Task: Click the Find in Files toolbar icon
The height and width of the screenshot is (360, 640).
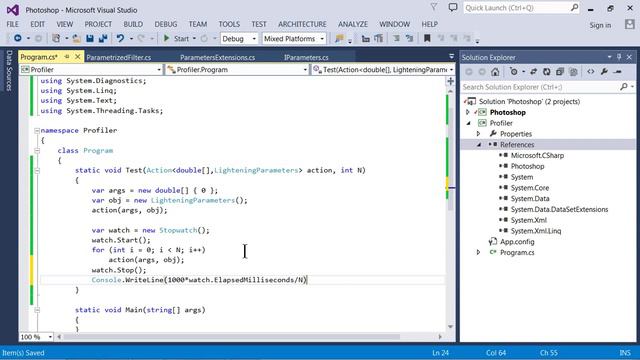Action: tap(339, 38)
